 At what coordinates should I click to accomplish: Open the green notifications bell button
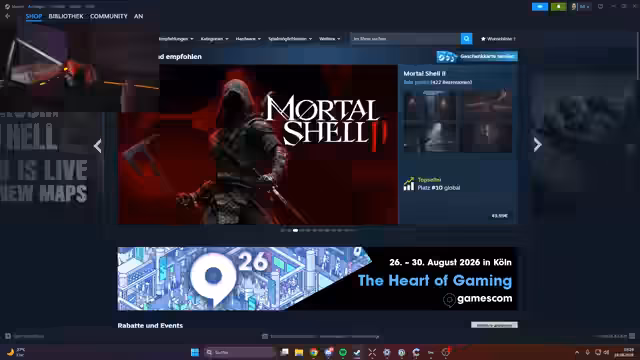pyautogui.click(x=558, y=7)
